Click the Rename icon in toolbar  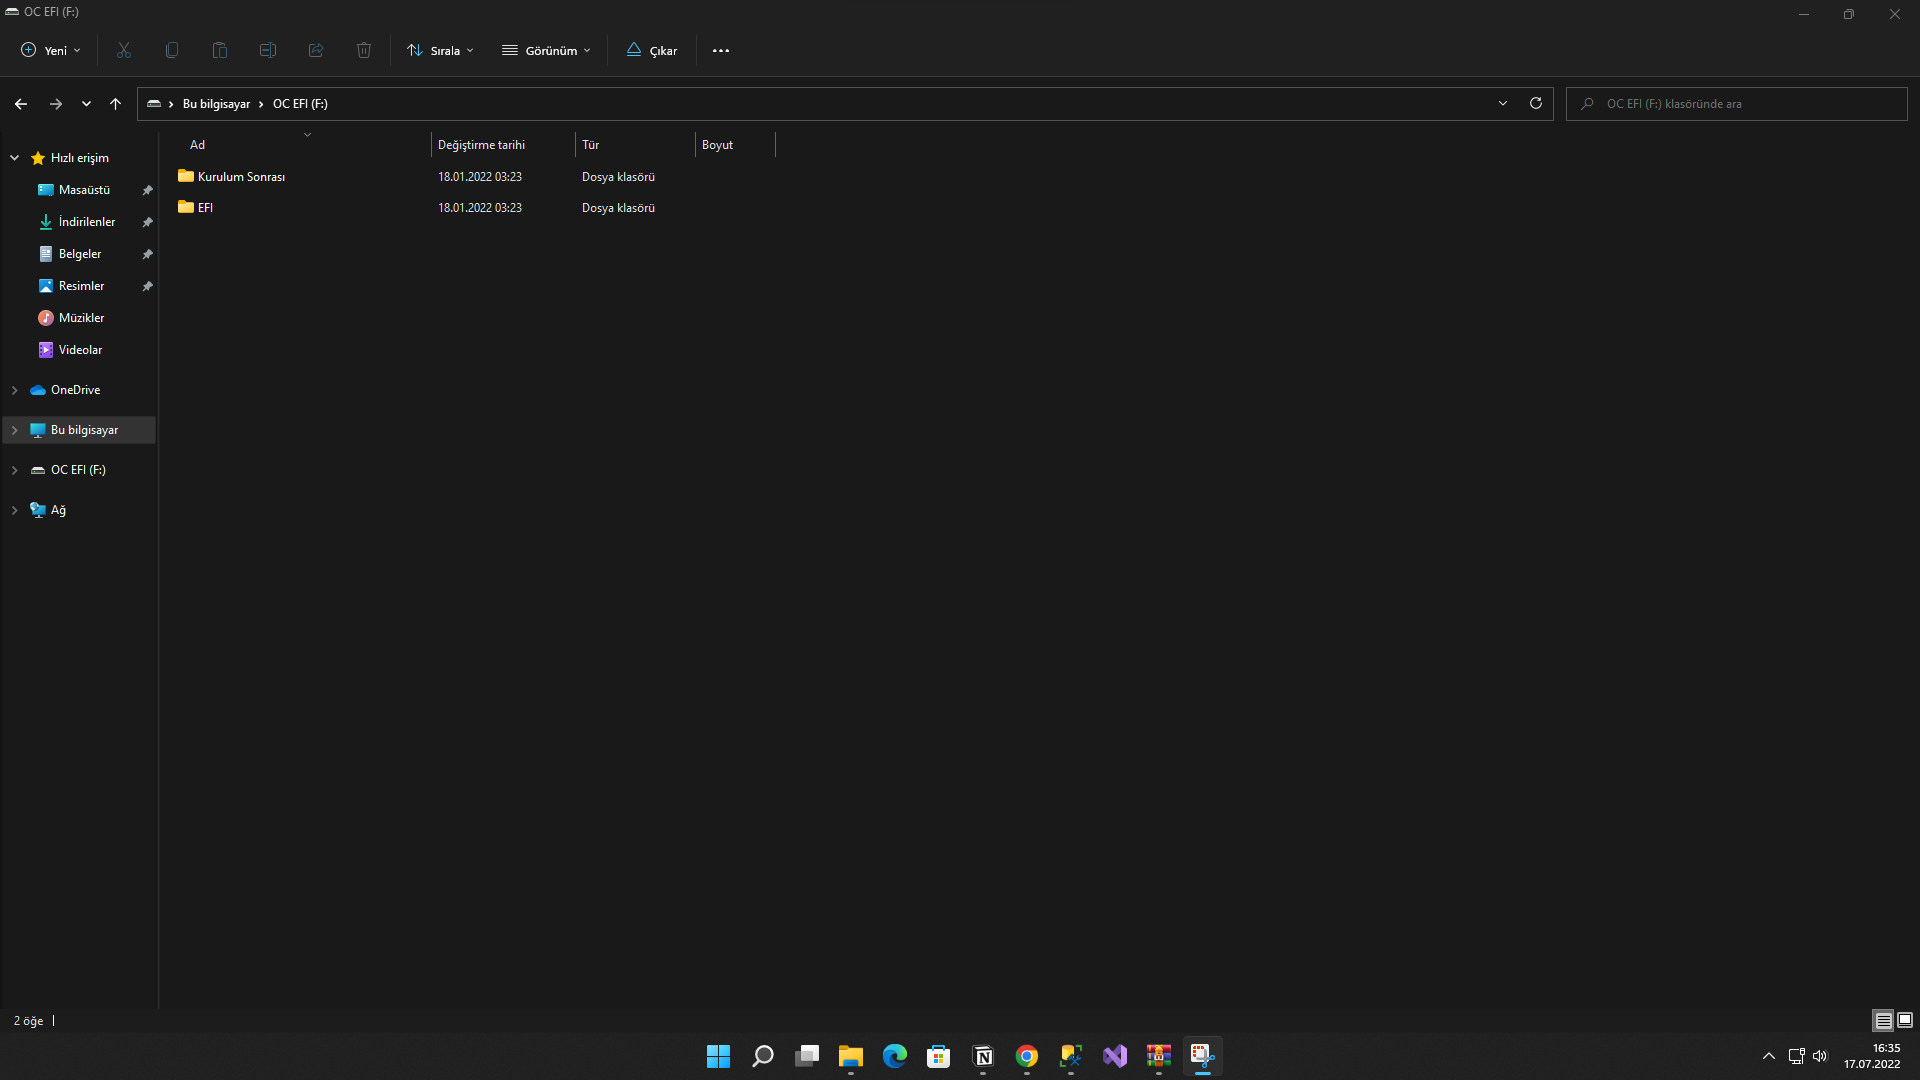pos(268,50)
